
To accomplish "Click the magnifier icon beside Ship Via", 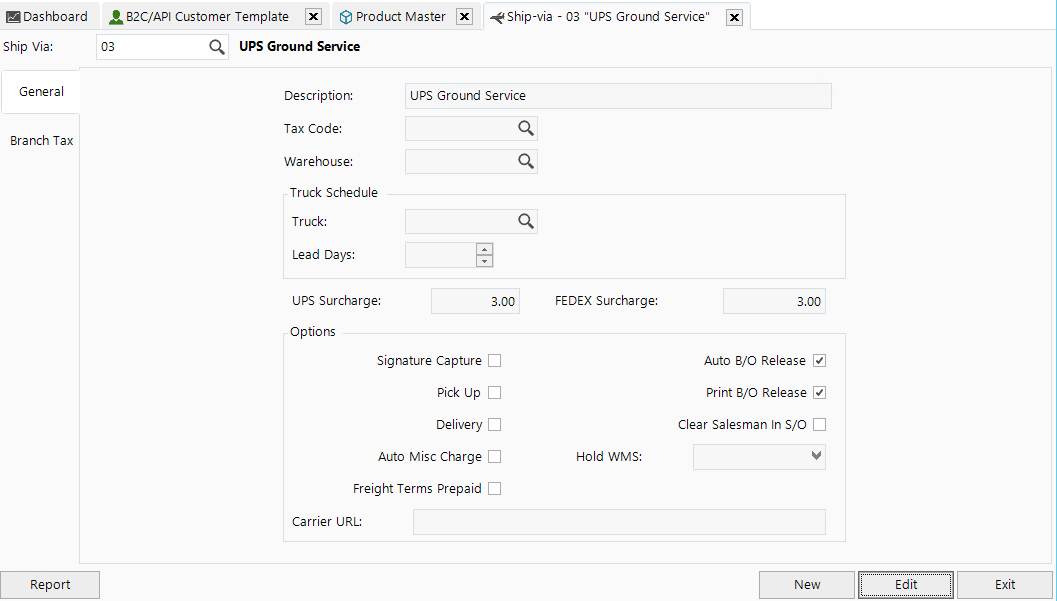I will click(x=218, y=46).
